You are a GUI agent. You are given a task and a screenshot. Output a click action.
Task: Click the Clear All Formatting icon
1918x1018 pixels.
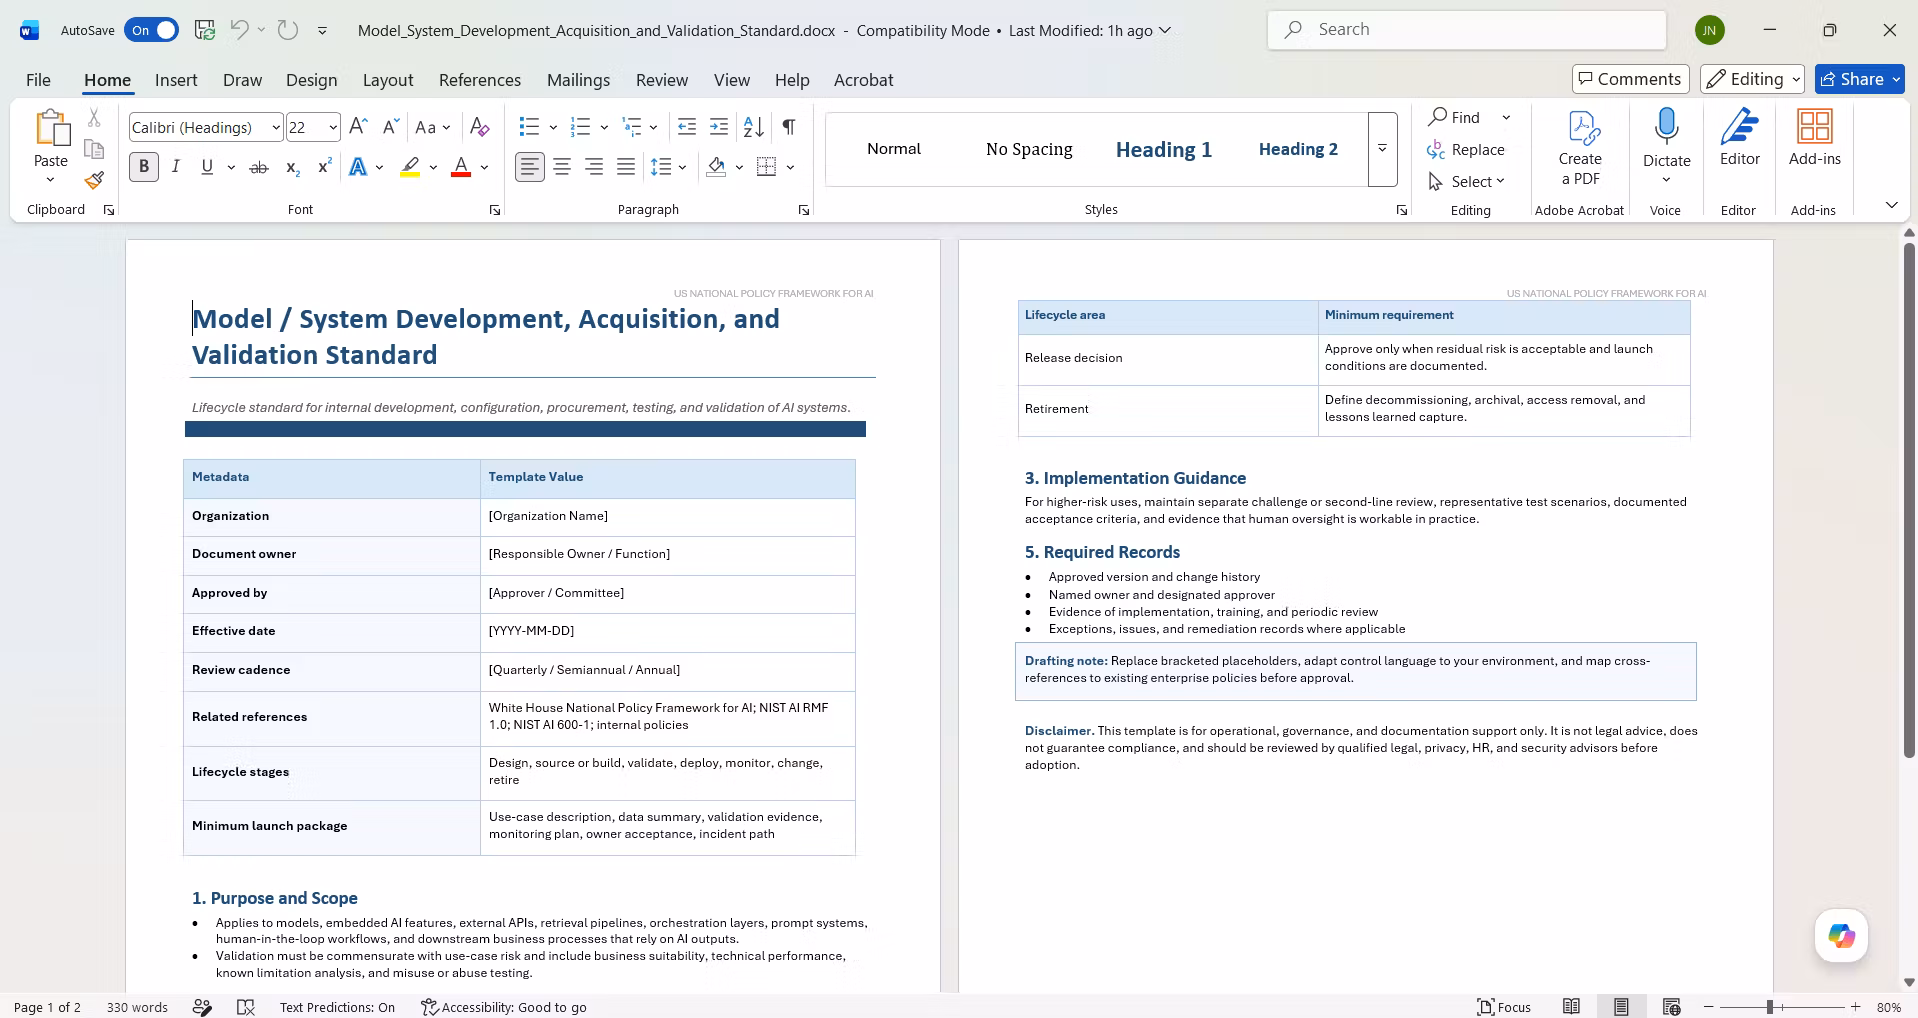[480, 127]
